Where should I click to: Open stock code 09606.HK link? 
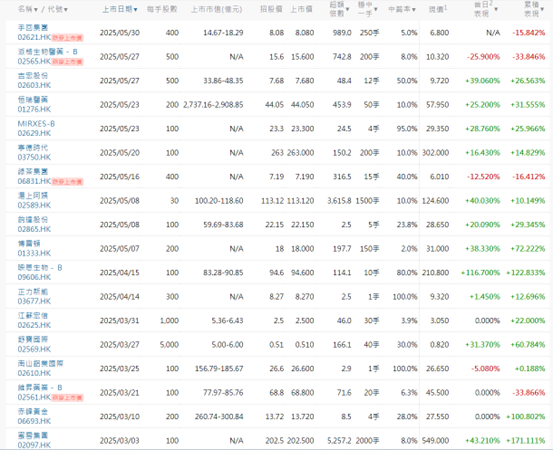(34, 277)
